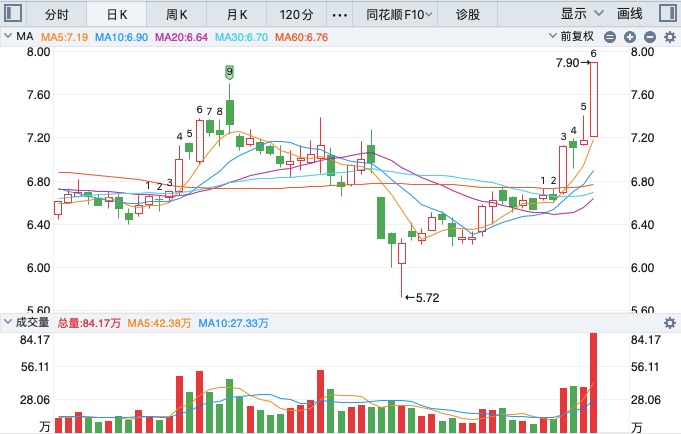Zoom in with the plus icon

[x=630, y=37]
